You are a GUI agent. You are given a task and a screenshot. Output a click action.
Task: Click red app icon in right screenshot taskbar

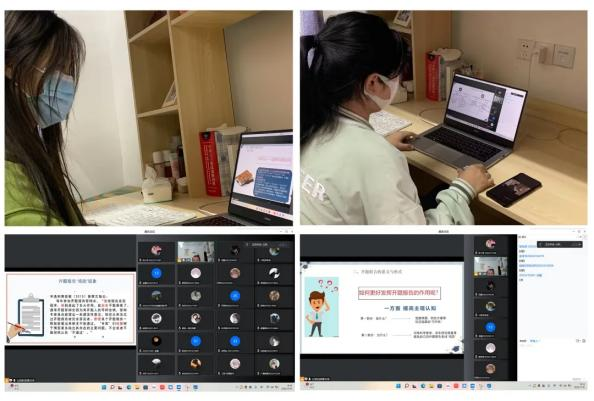coord(456,386)
